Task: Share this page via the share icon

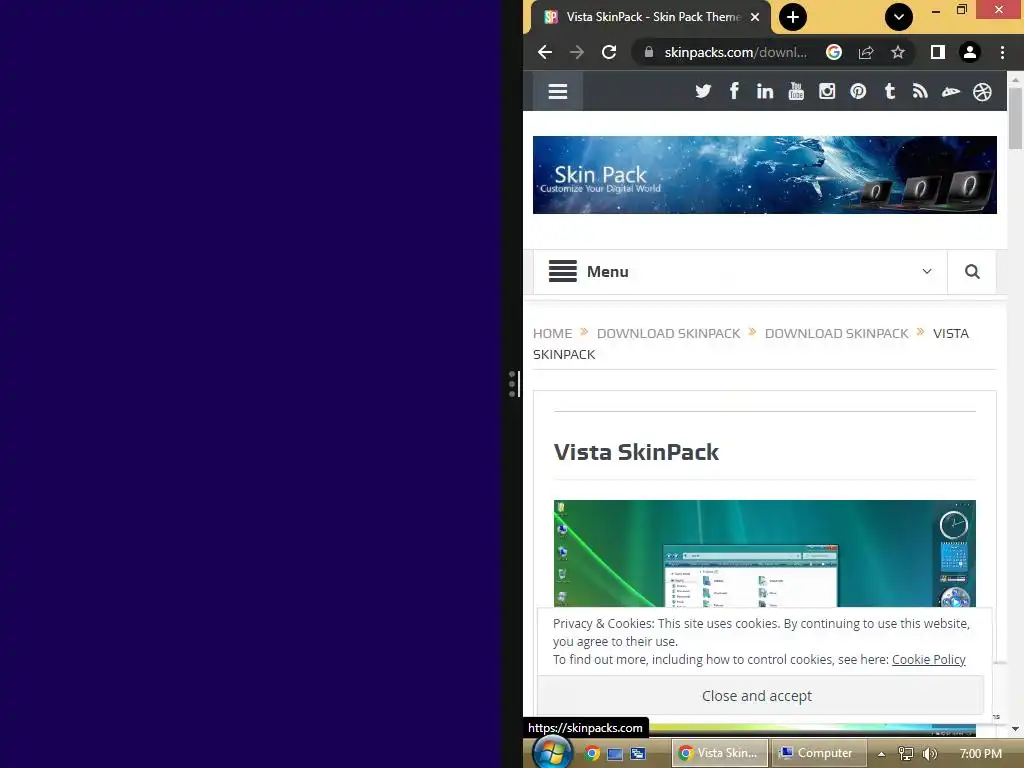Action: (866, 52)
